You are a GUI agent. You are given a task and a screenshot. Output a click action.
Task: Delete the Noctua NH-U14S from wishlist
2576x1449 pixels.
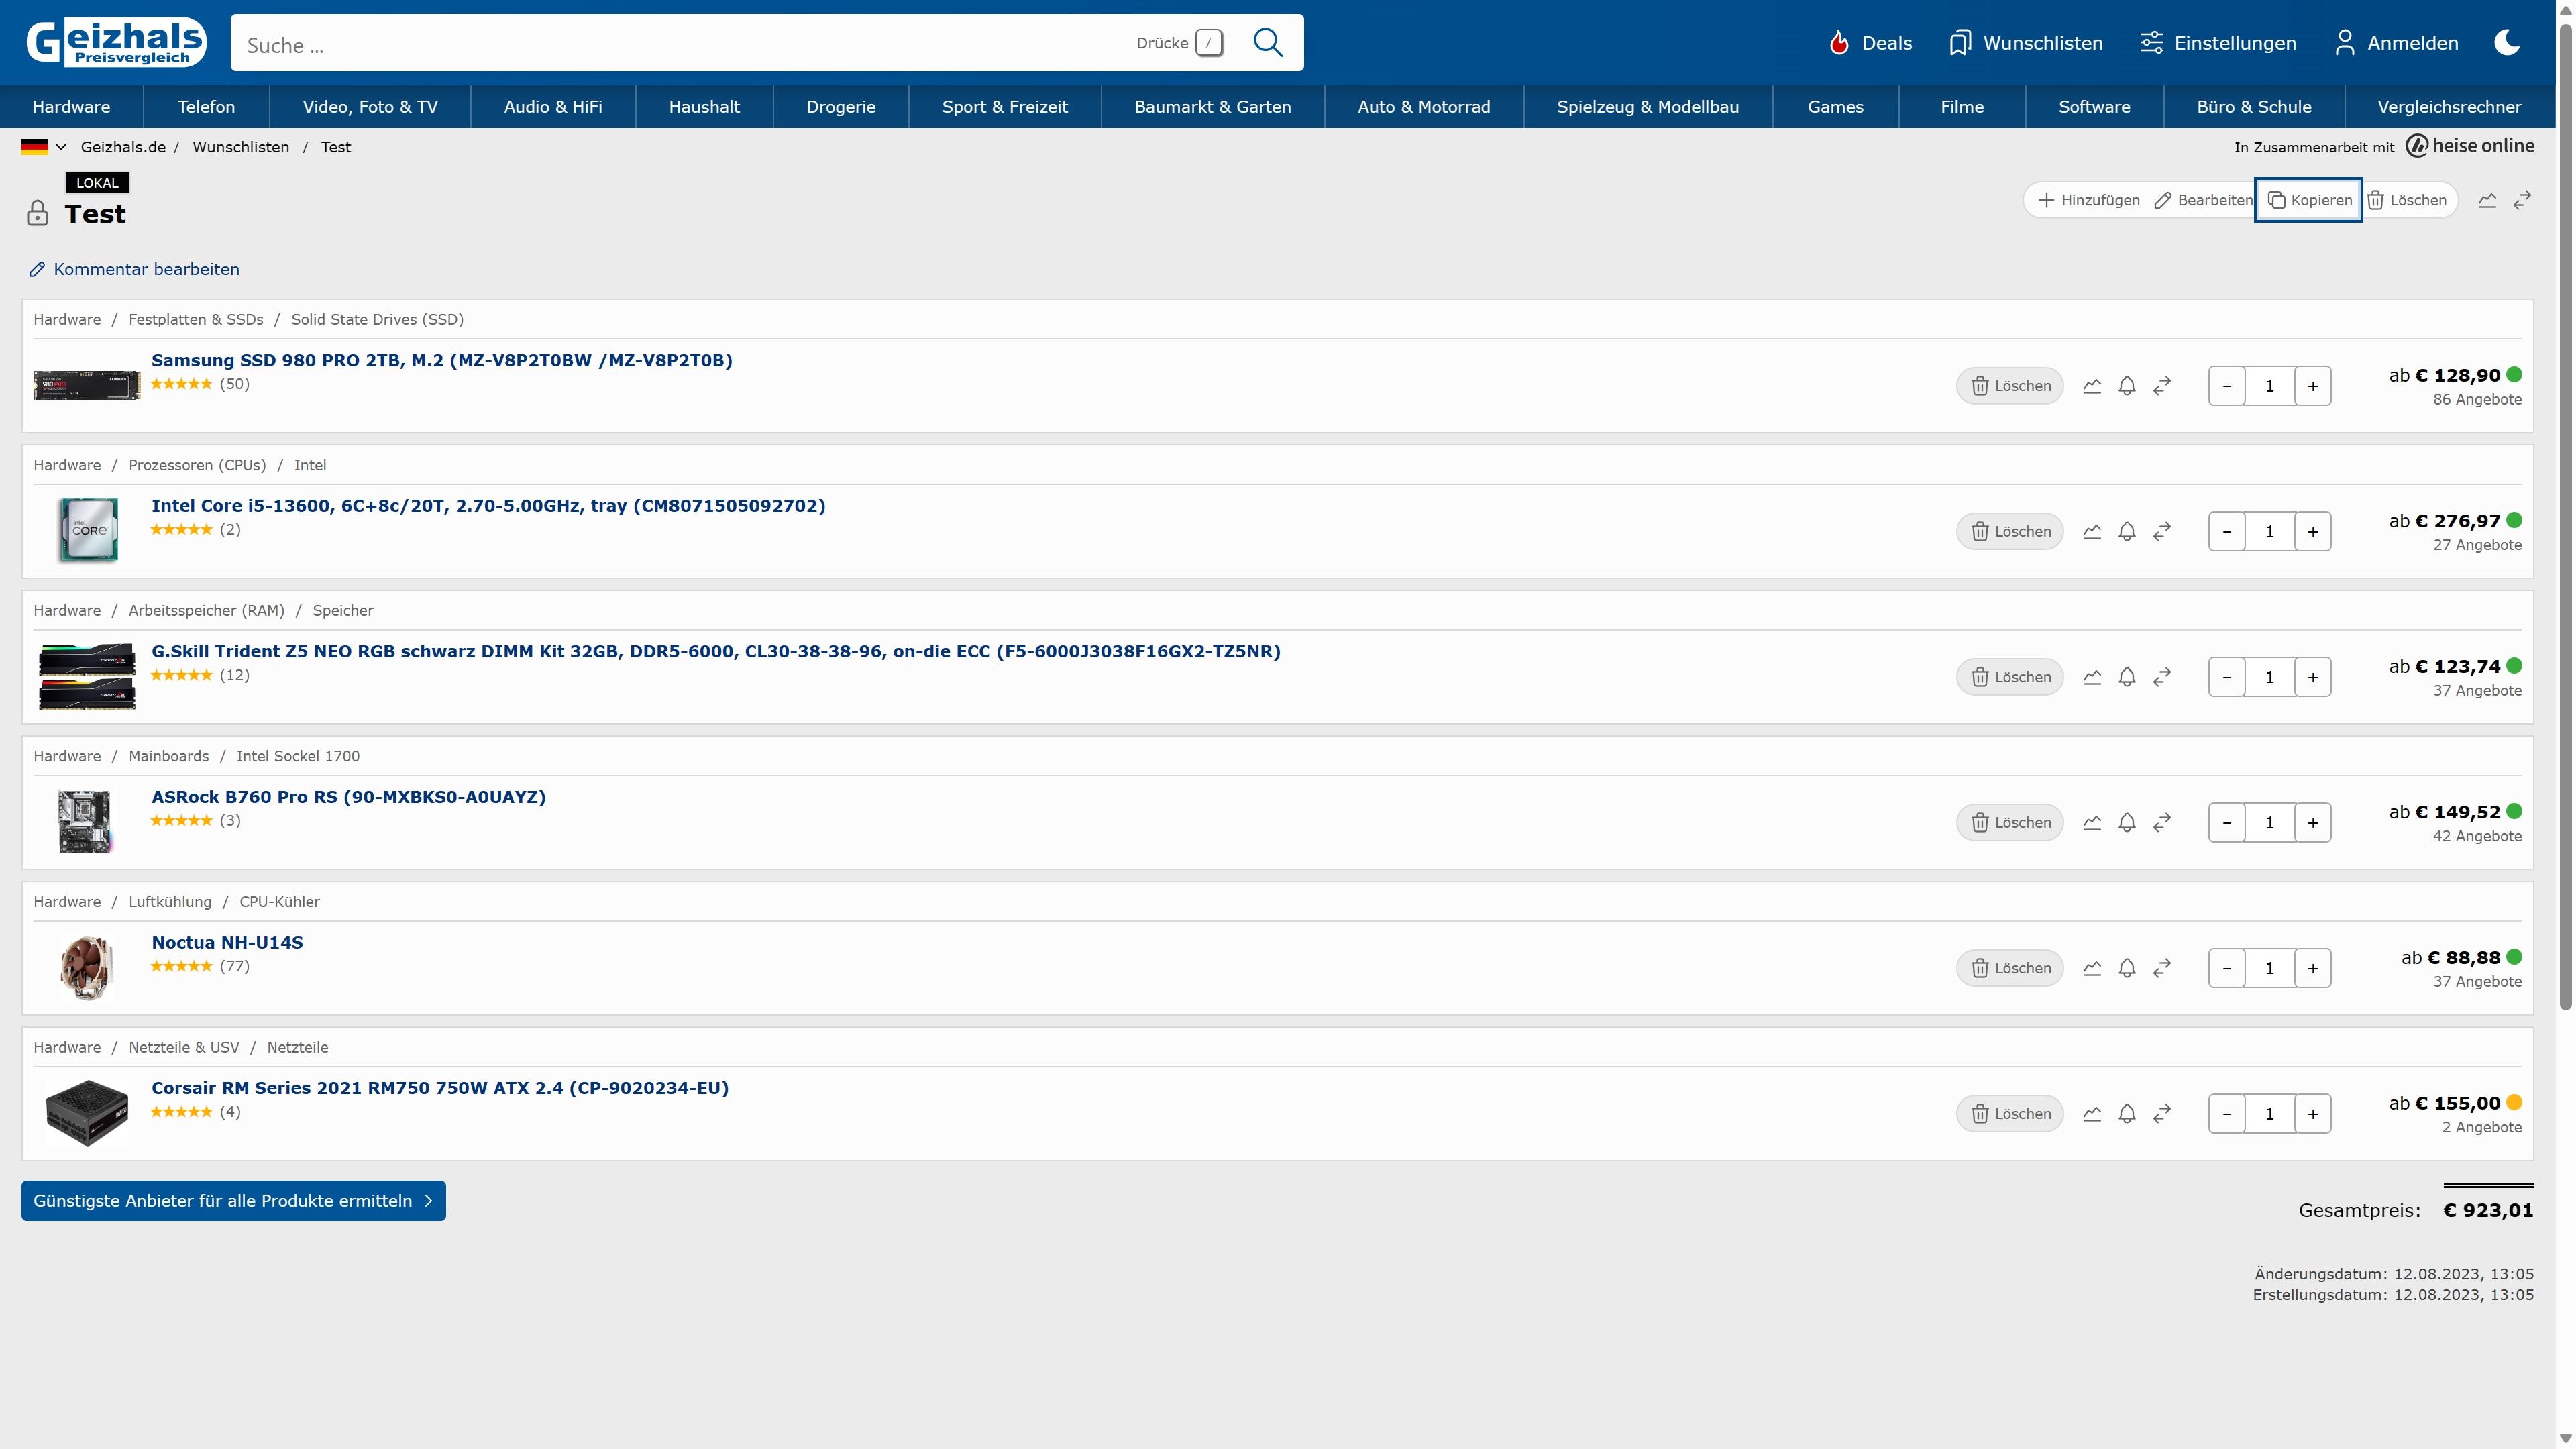[2010, 968]
